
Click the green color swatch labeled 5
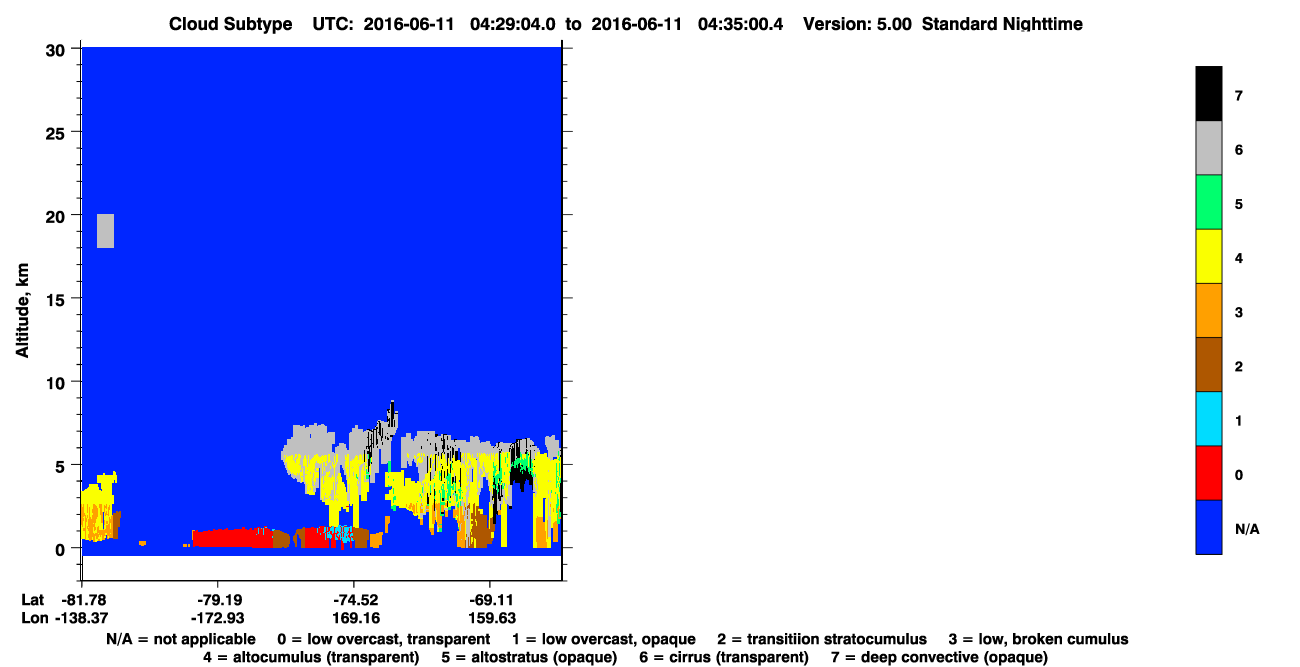1208,202
